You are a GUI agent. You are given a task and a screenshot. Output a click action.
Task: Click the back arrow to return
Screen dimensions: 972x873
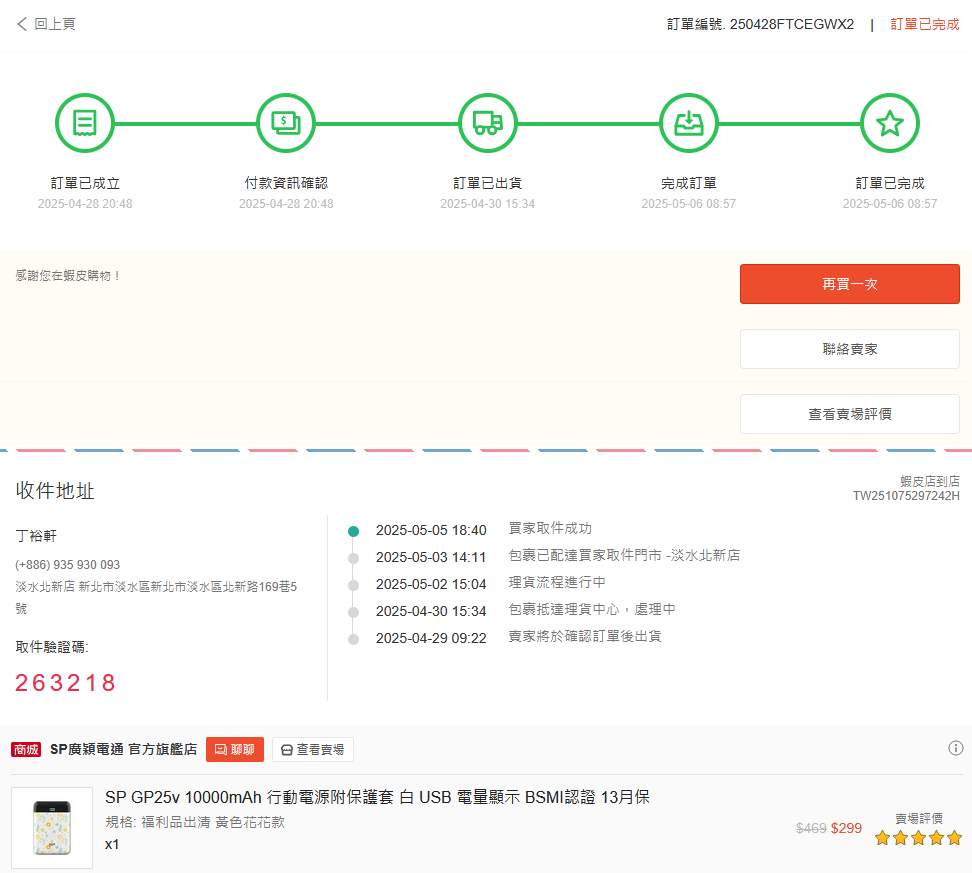(x=22, y=24)
